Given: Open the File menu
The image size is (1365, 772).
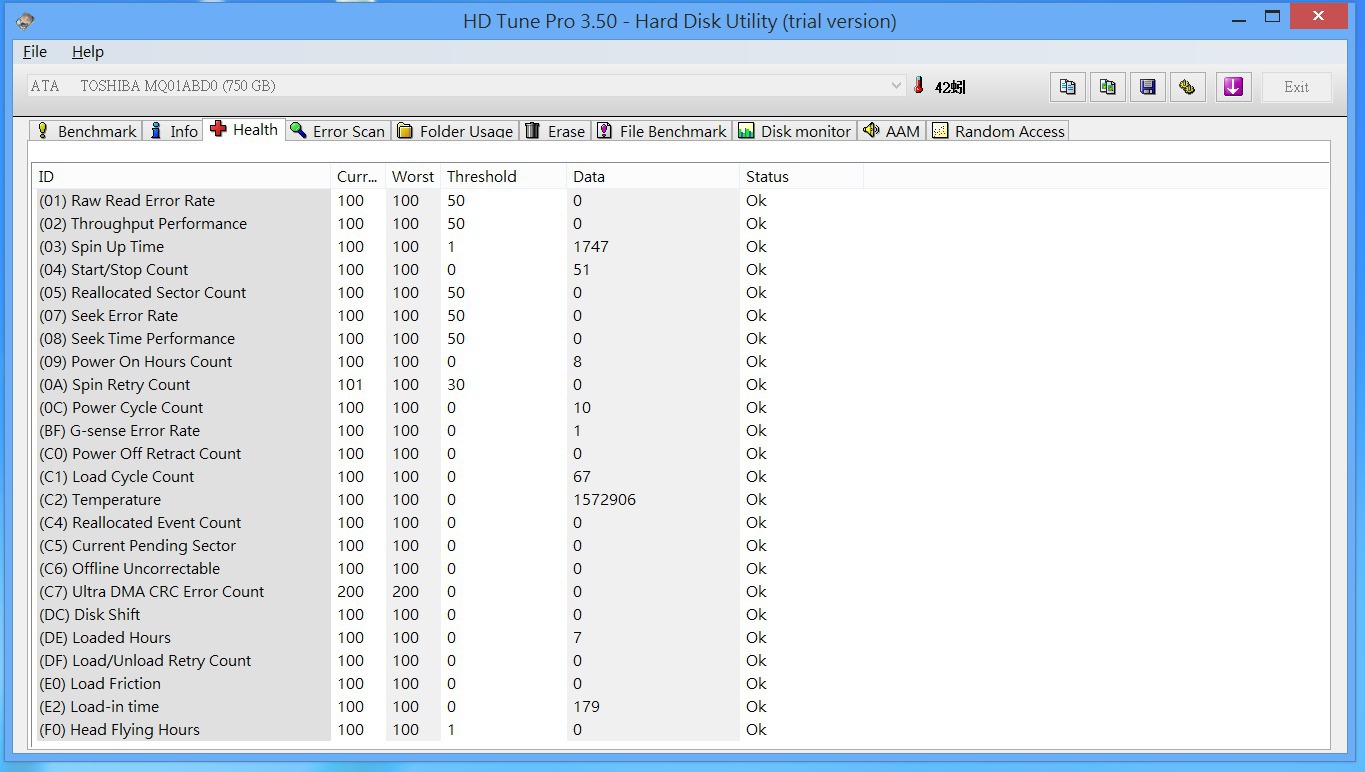Looking at the screenshot, I should coord(35,52).
